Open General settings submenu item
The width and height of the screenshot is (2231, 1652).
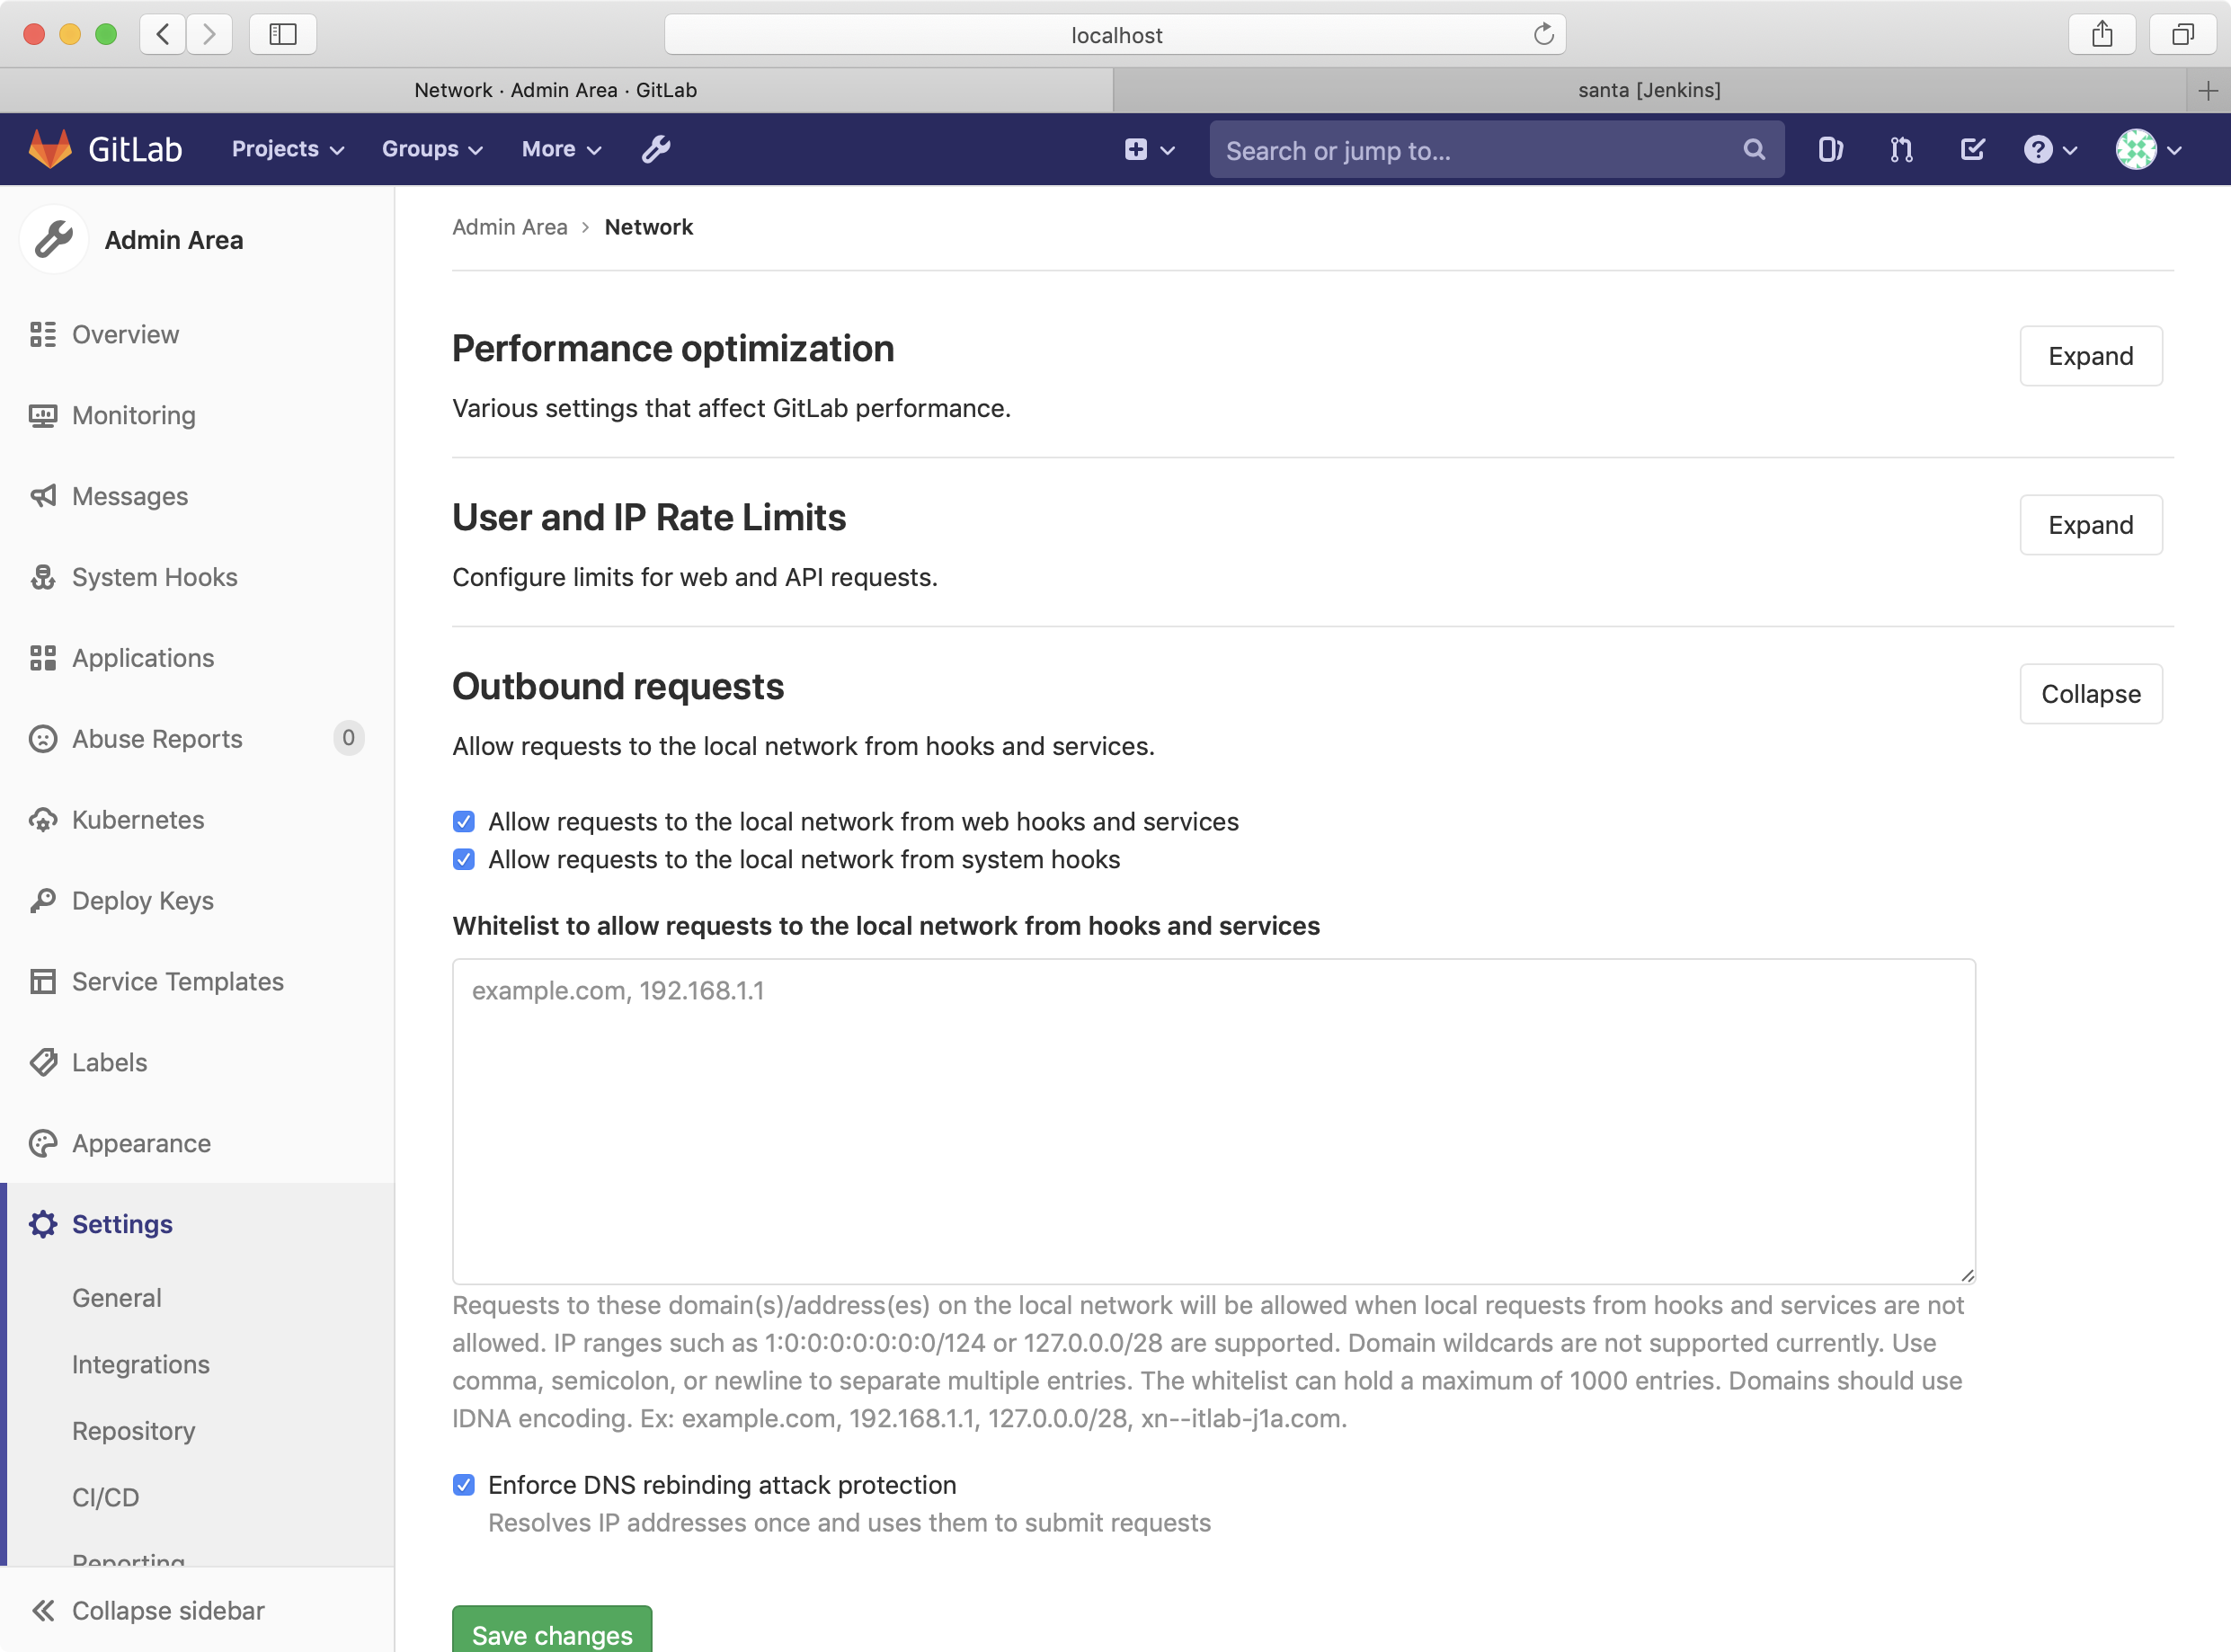[116, 1298]
